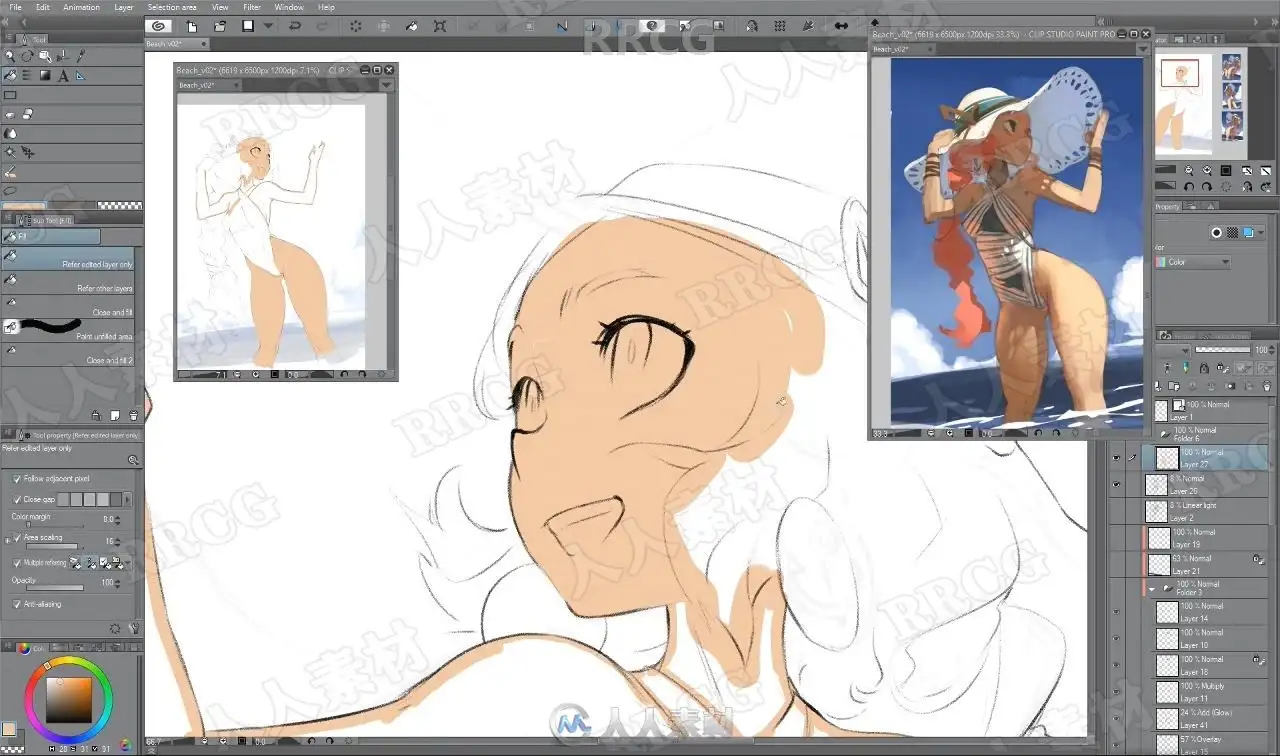Expand the Folder 6 layer group
Screen dimensions: 1280x756
tap(1163, 435)
